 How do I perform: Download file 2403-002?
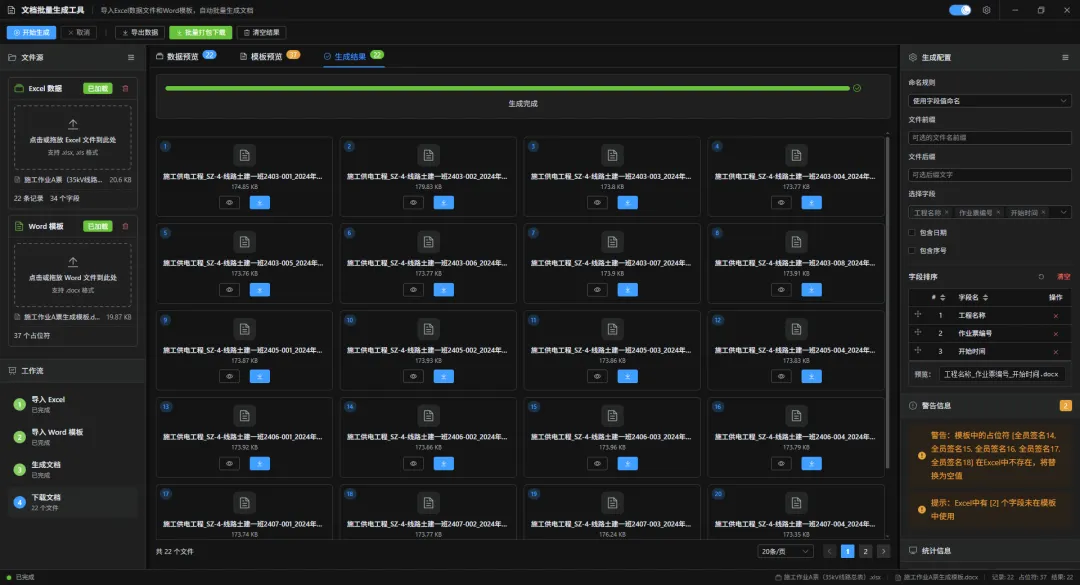pos(444,203)
